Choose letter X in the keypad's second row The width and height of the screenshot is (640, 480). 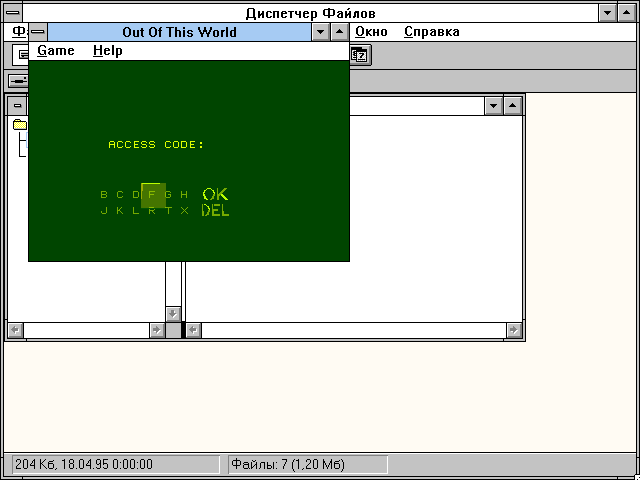184,211
